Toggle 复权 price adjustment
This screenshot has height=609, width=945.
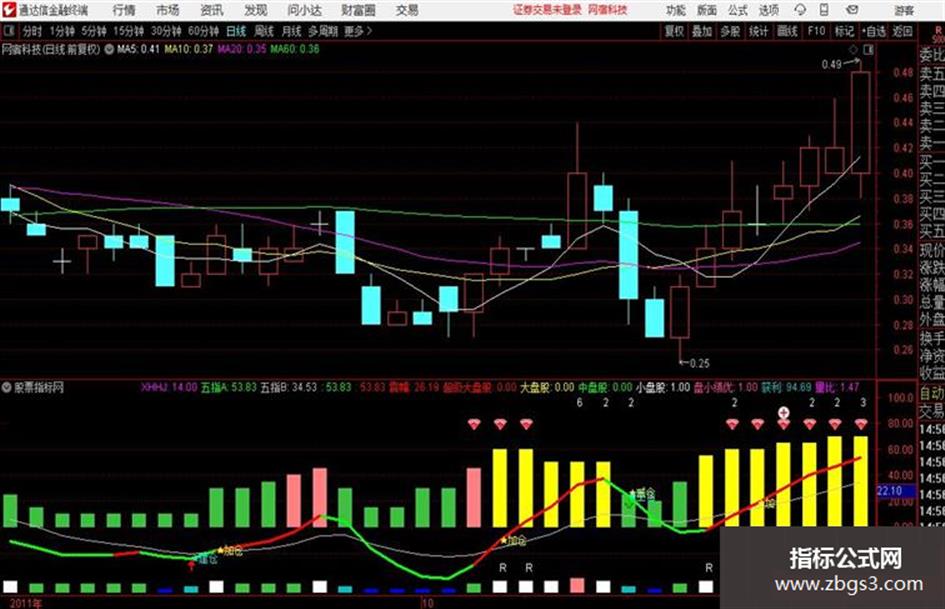(x=674, y=31)
